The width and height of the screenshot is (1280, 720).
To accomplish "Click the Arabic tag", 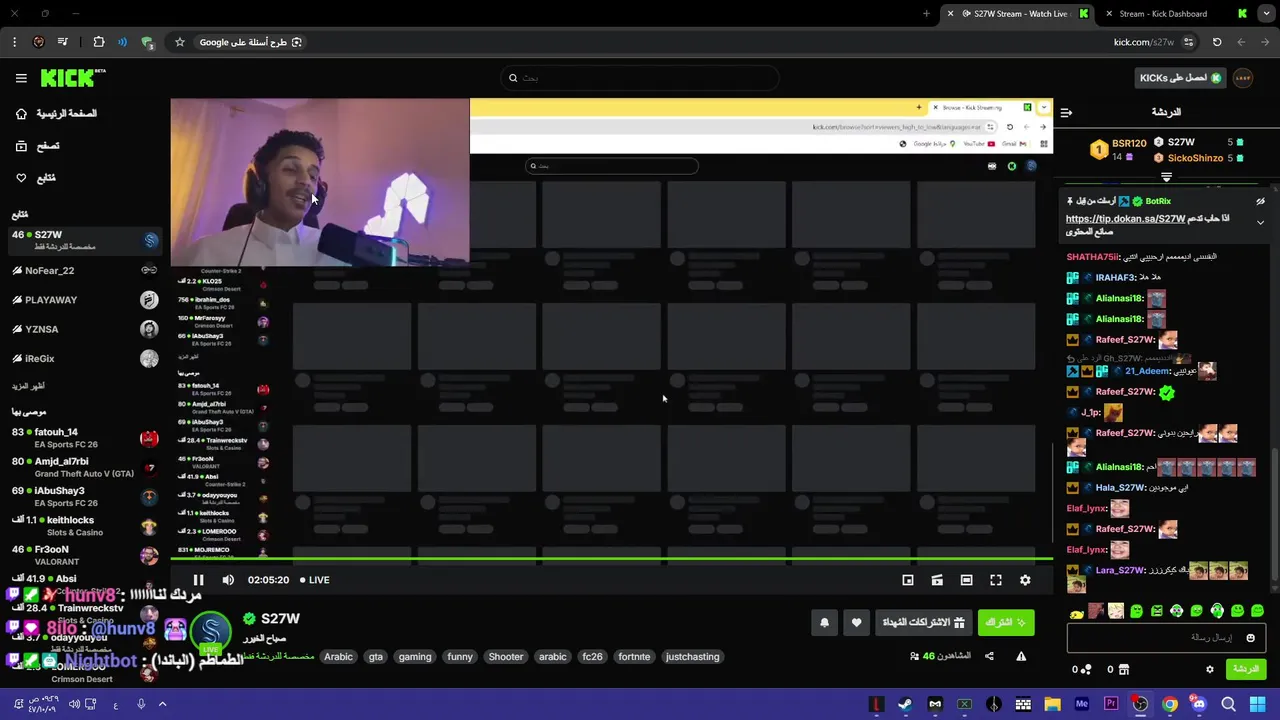I will [x=338, y=657].
